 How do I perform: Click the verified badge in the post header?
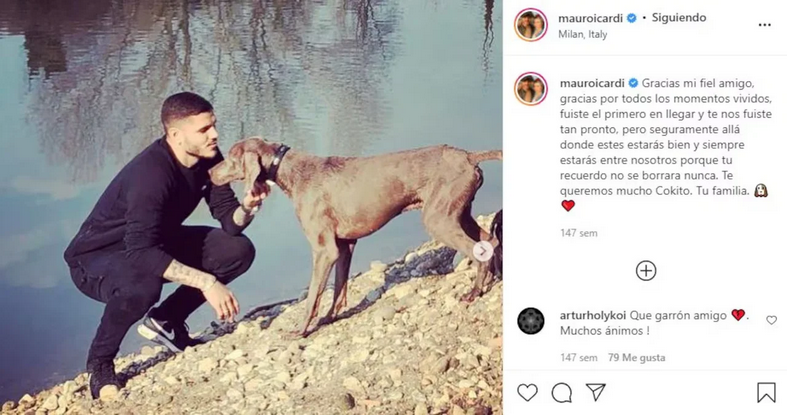[x=631, y=18]
